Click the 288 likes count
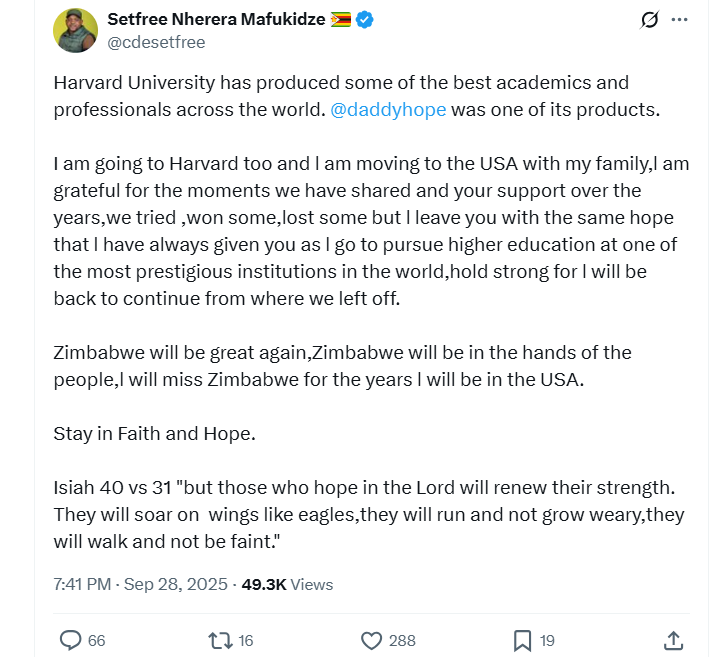 tap(404, 640)
